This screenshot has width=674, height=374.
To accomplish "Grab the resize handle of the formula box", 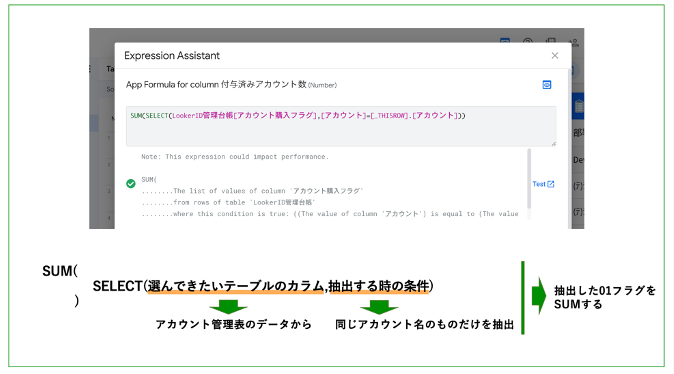I will (554, 144).
